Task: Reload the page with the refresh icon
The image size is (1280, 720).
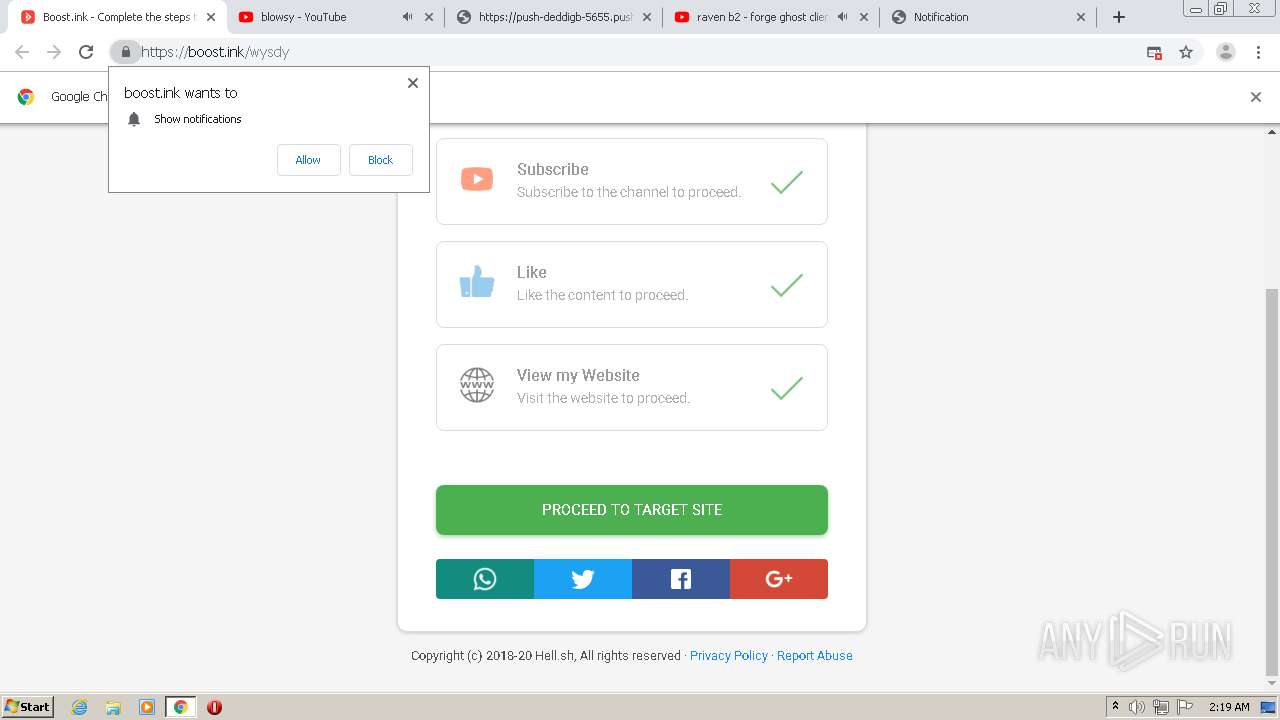Action: pyautogui.click(x=86, y=52)
